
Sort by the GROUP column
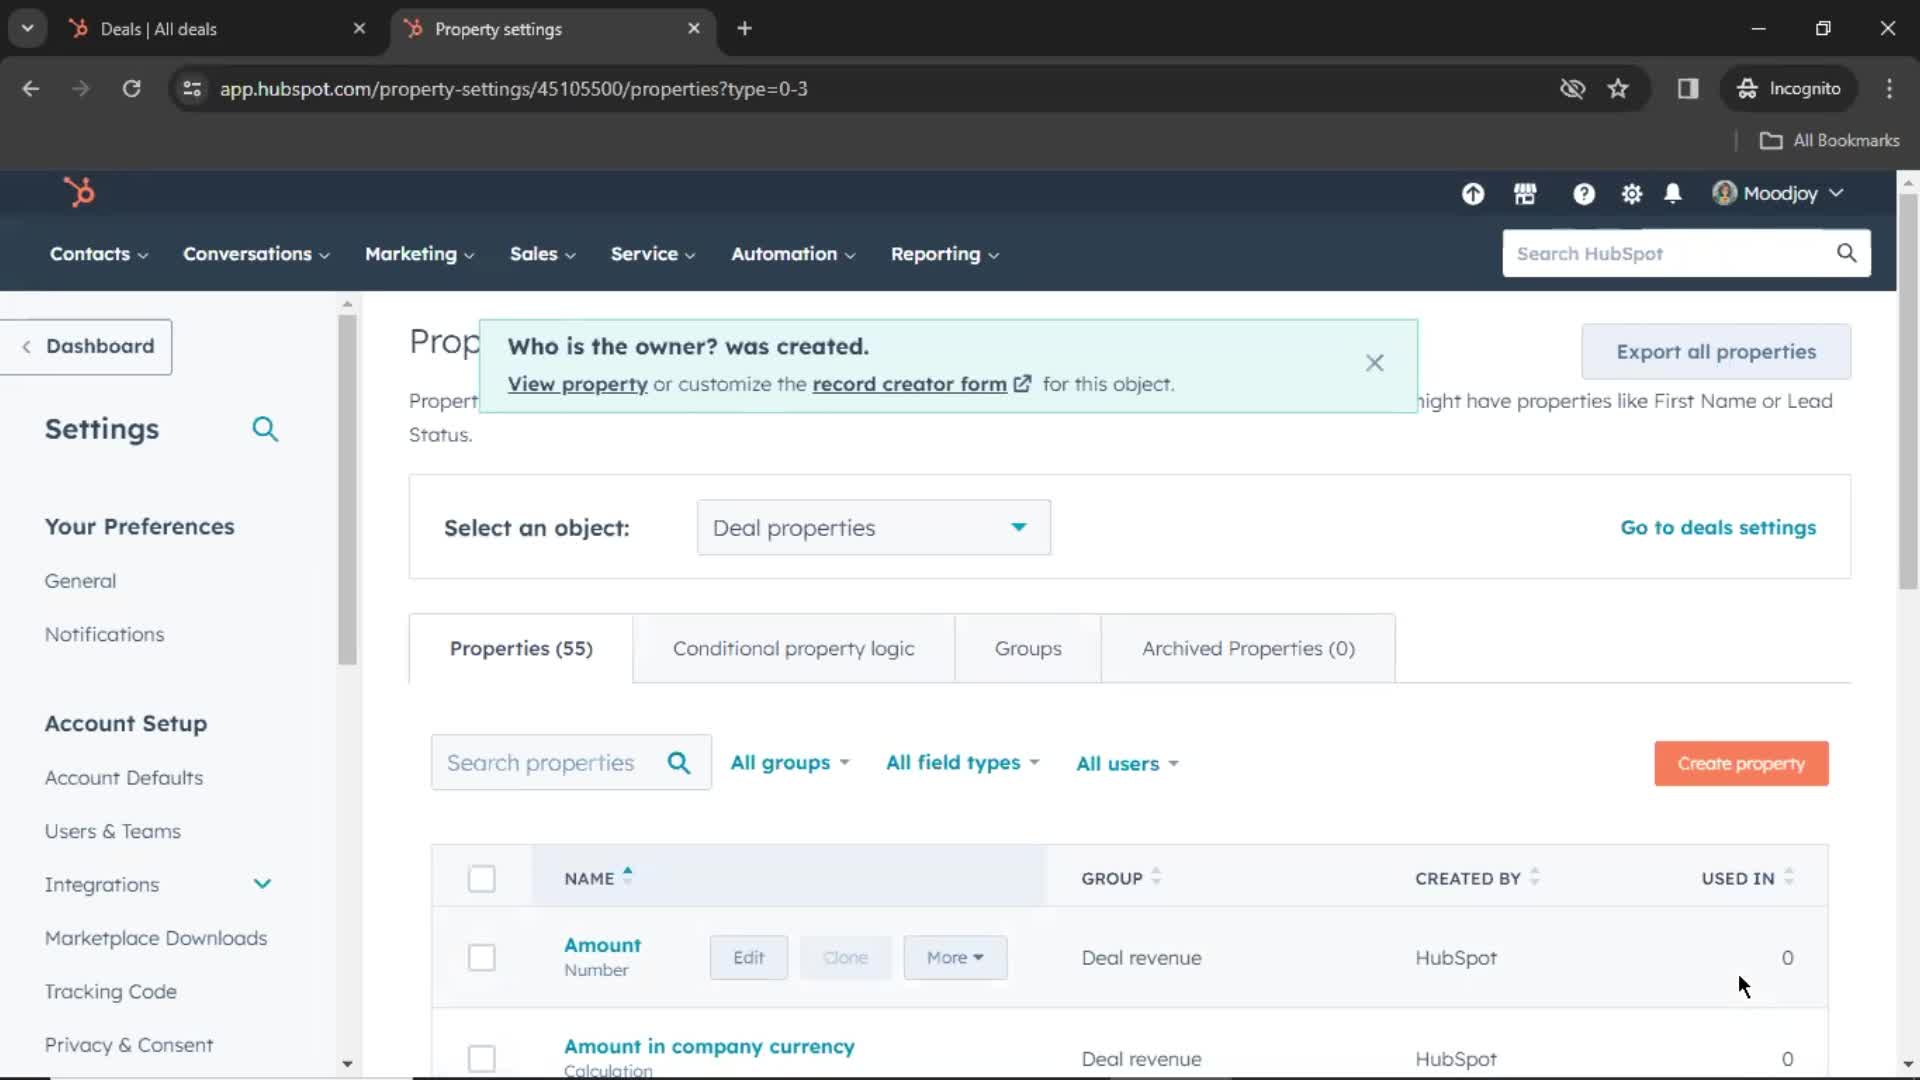[x=1121, y=877]
